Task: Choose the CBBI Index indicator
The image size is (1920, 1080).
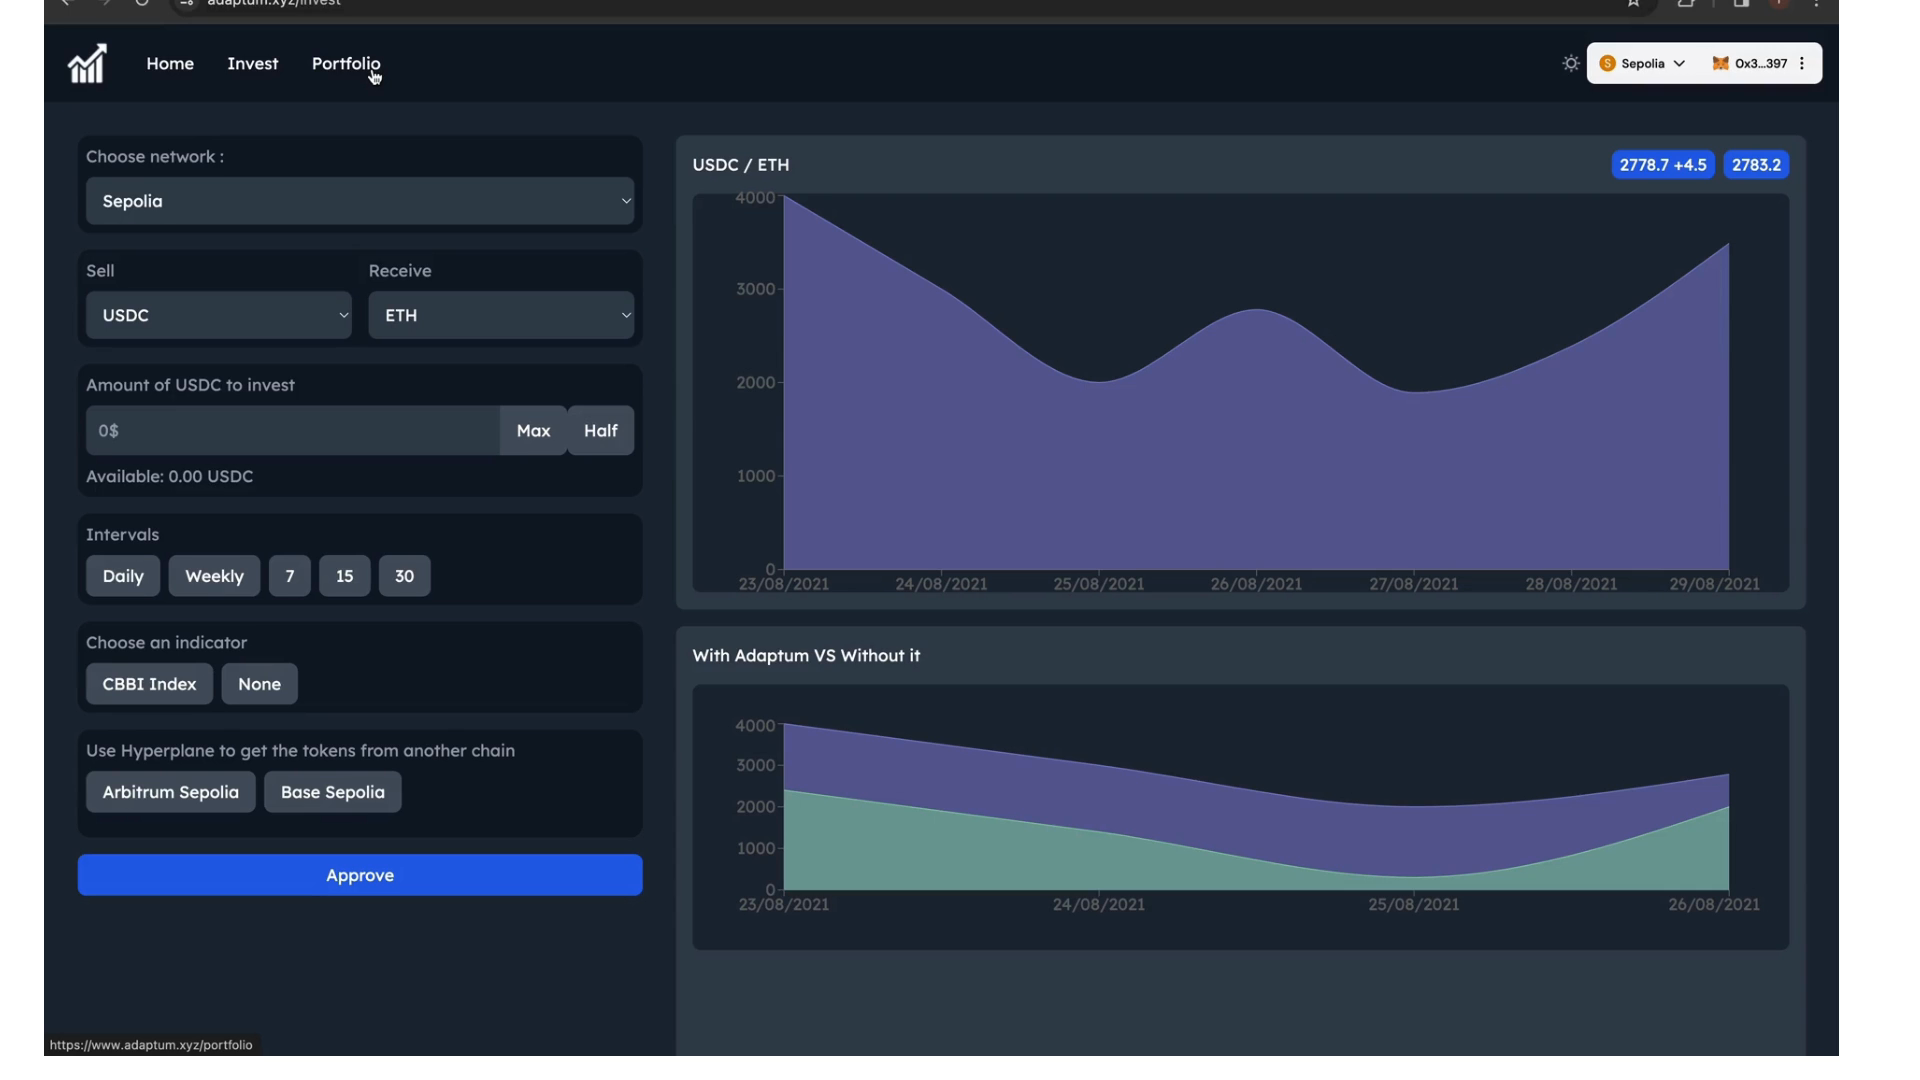Action: pyautogui.click(x=149, y=684)
